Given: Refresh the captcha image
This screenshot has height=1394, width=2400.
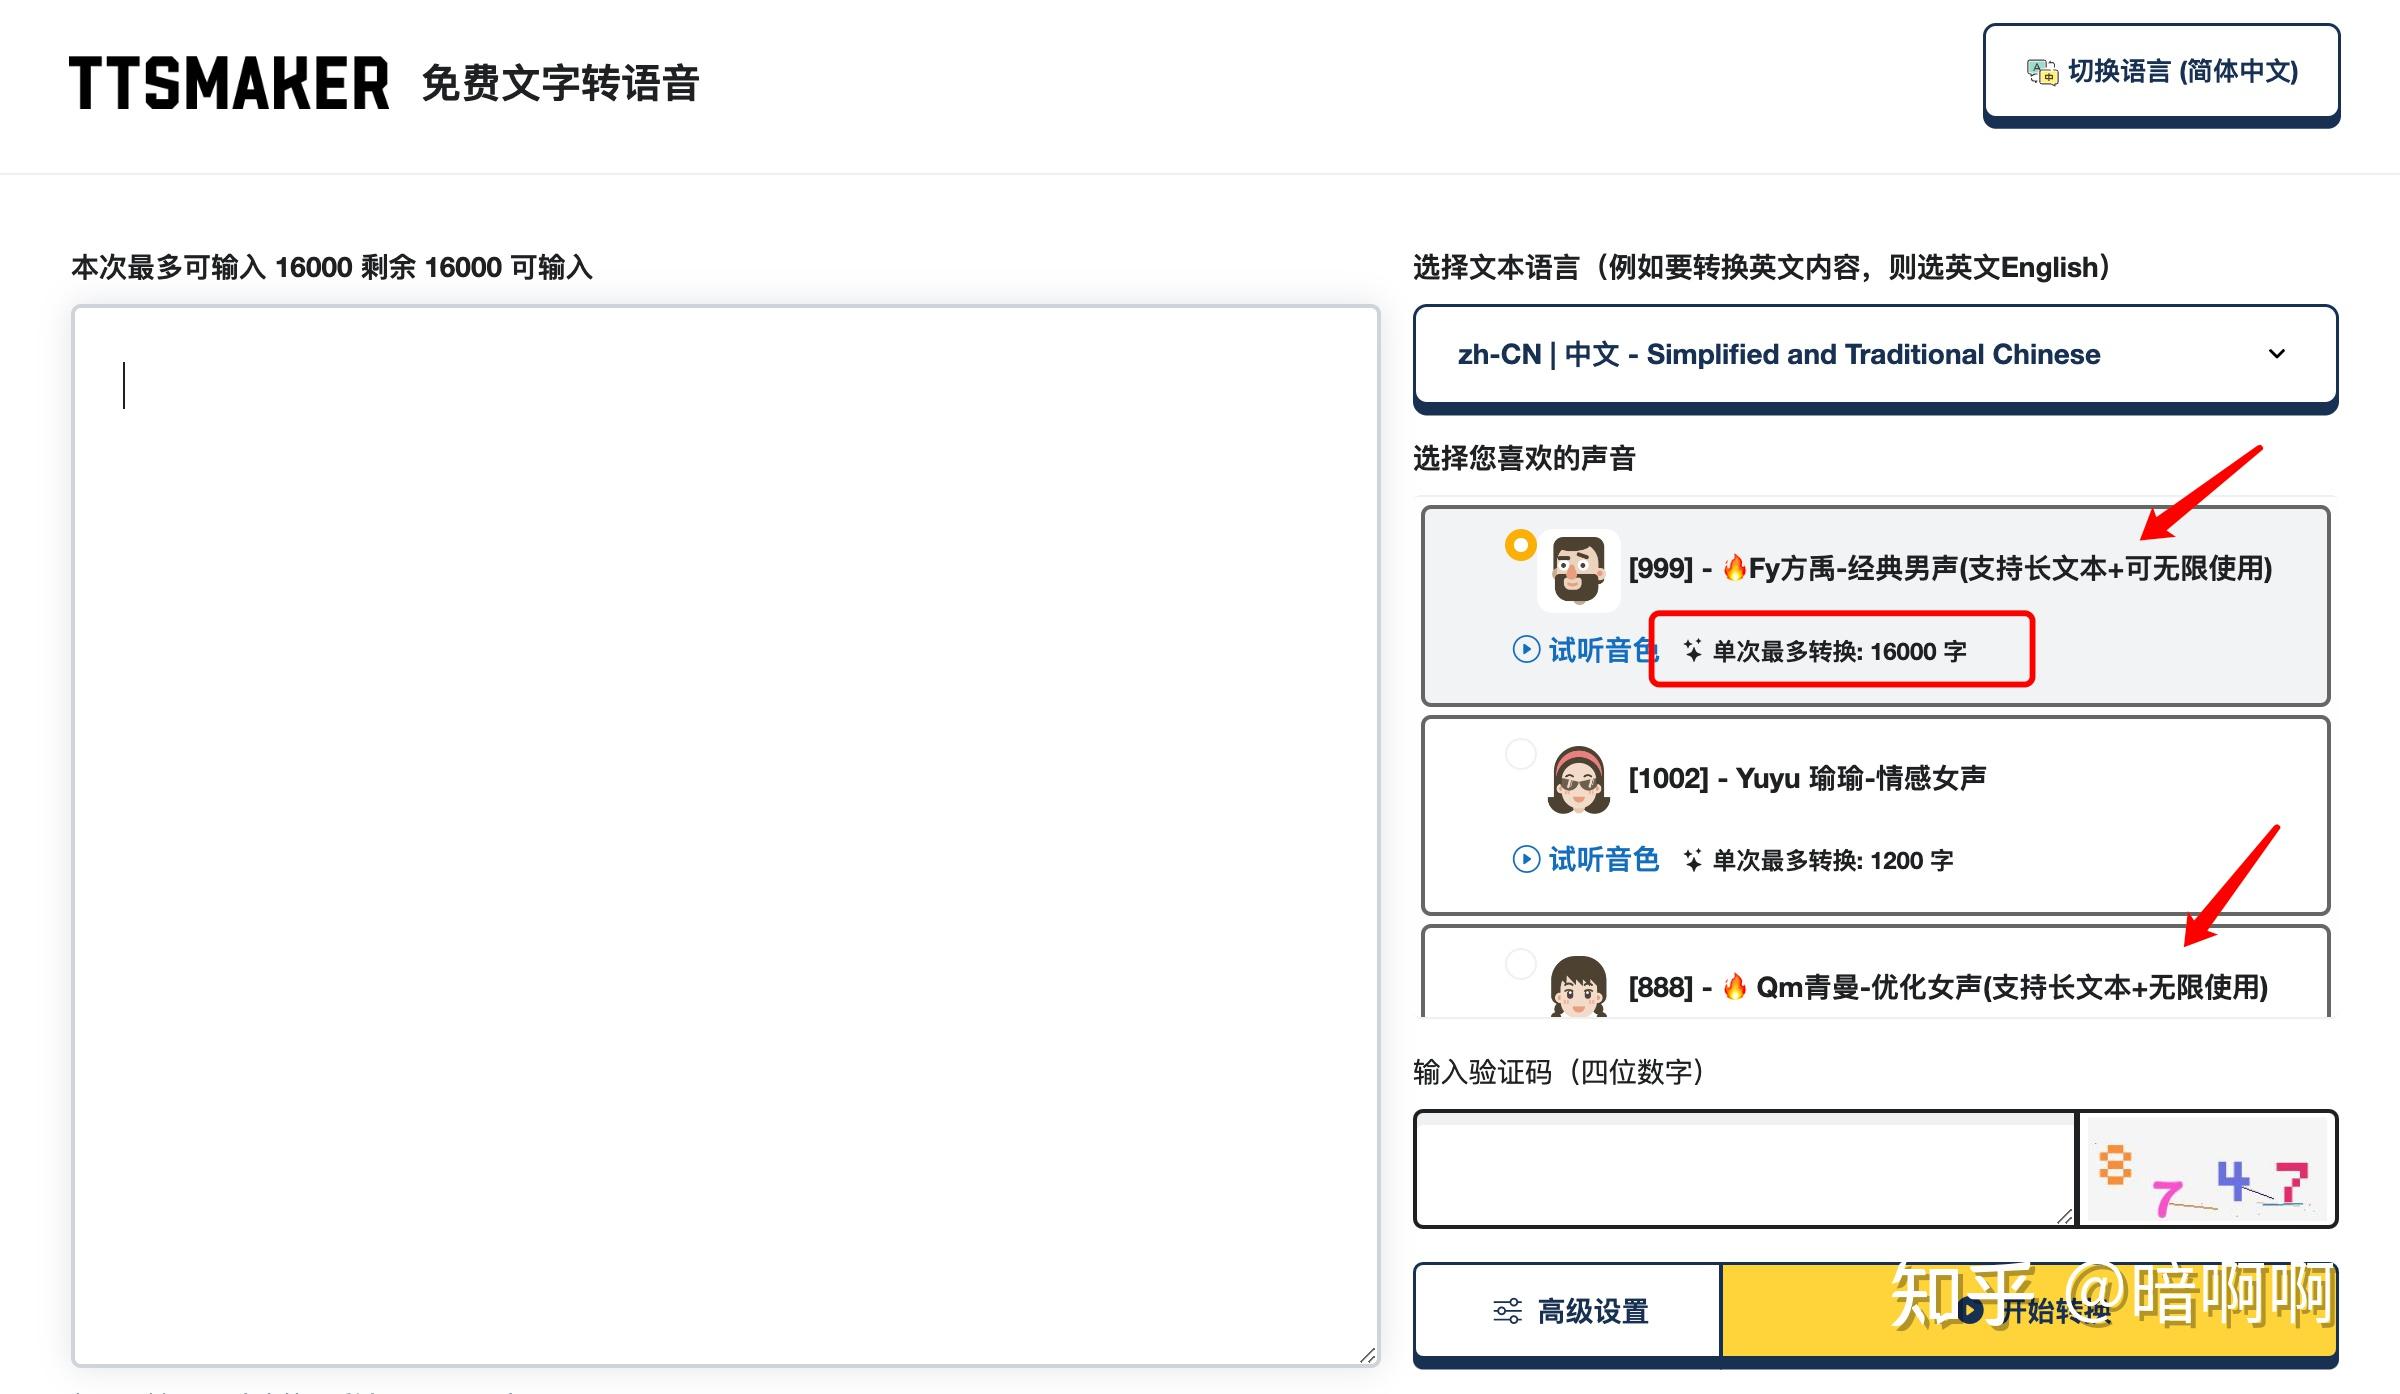Looking at the screenshot, I should pos(2207,1169).
